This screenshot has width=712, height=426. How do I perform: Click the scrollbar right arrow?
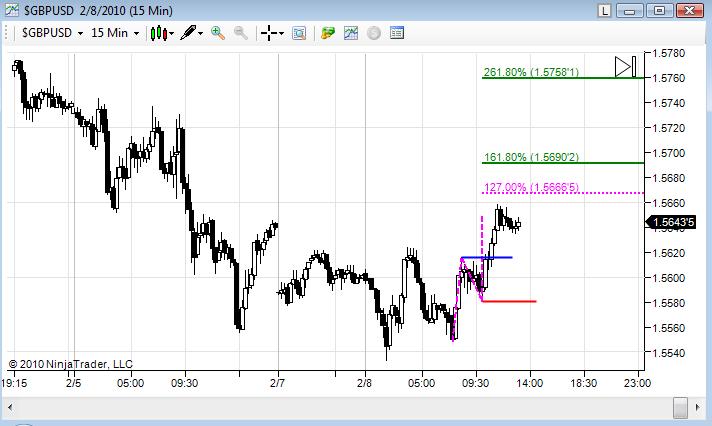click(698, 407)
